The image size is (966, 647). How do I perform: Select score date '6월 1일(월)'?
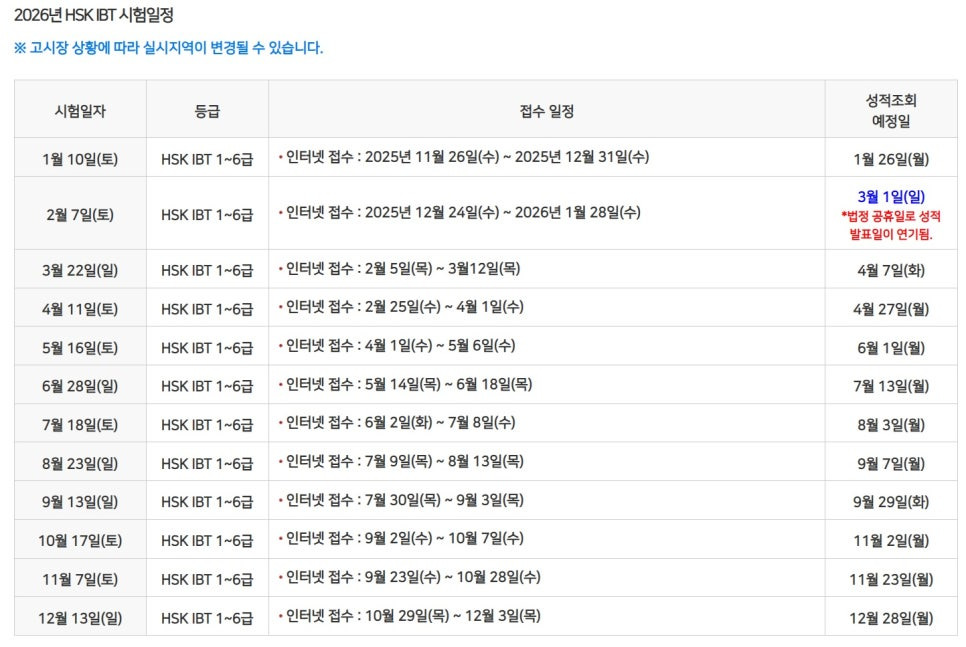(x=891, y=348)
